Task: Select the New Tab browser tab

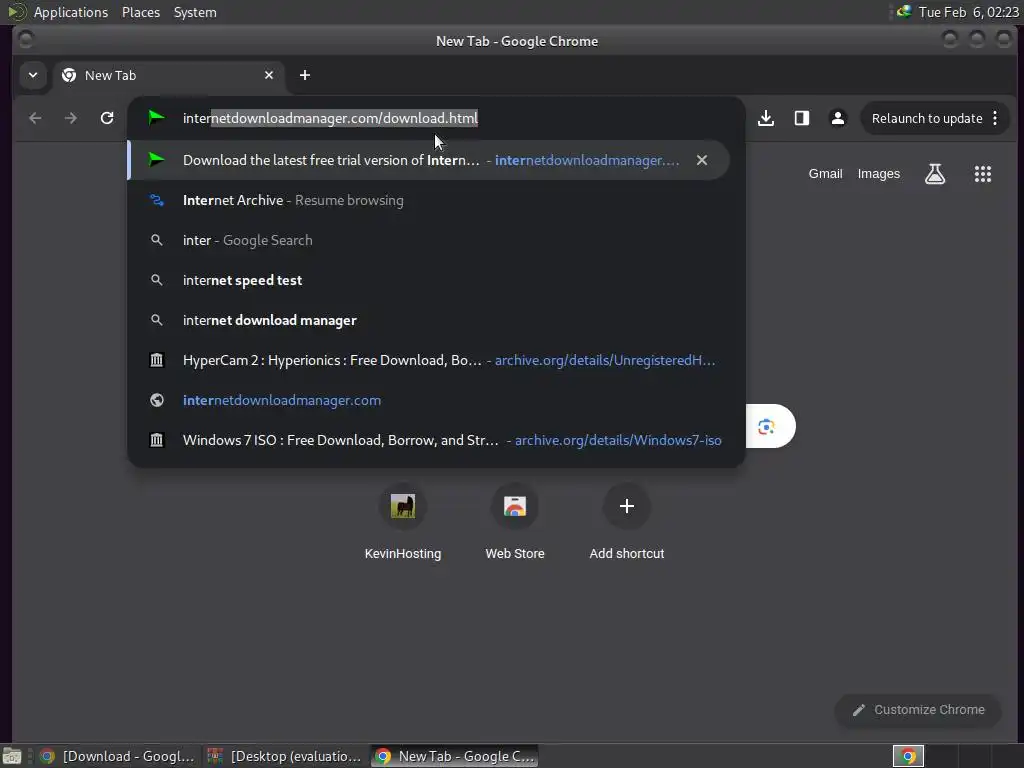Action: point(168,75)
